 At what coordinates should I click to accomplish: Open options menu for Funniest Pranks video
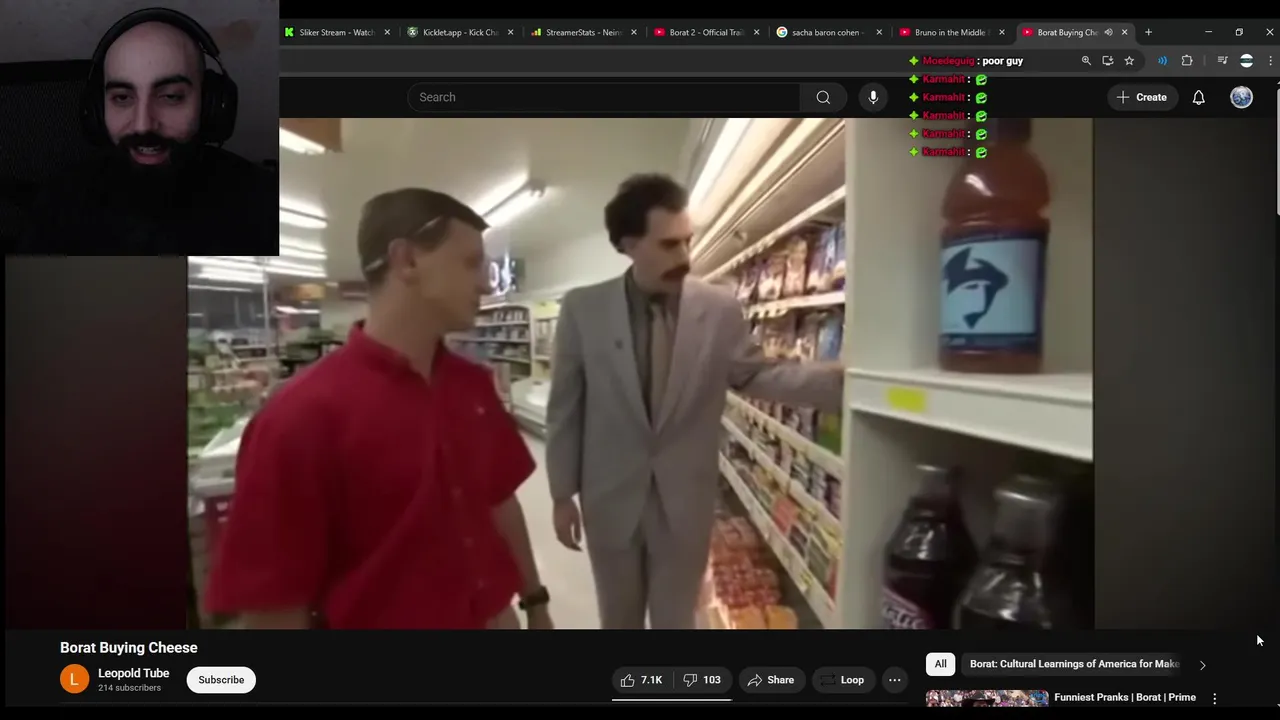click(x=1215, y=698)
